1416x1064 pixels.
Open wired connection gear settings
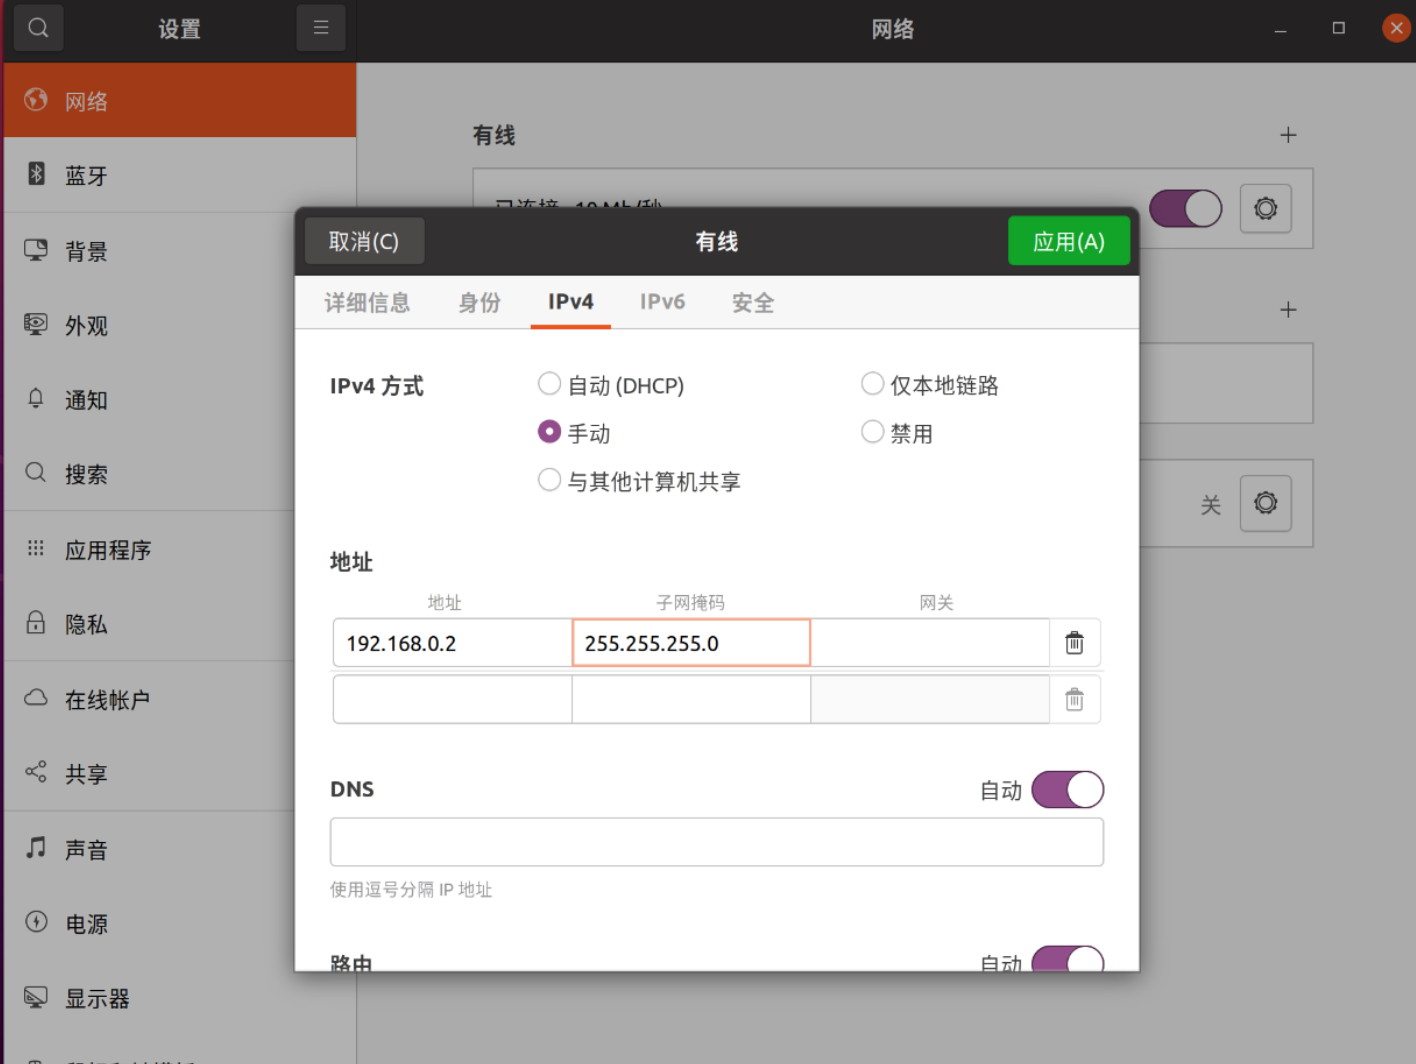[1265, 209]
